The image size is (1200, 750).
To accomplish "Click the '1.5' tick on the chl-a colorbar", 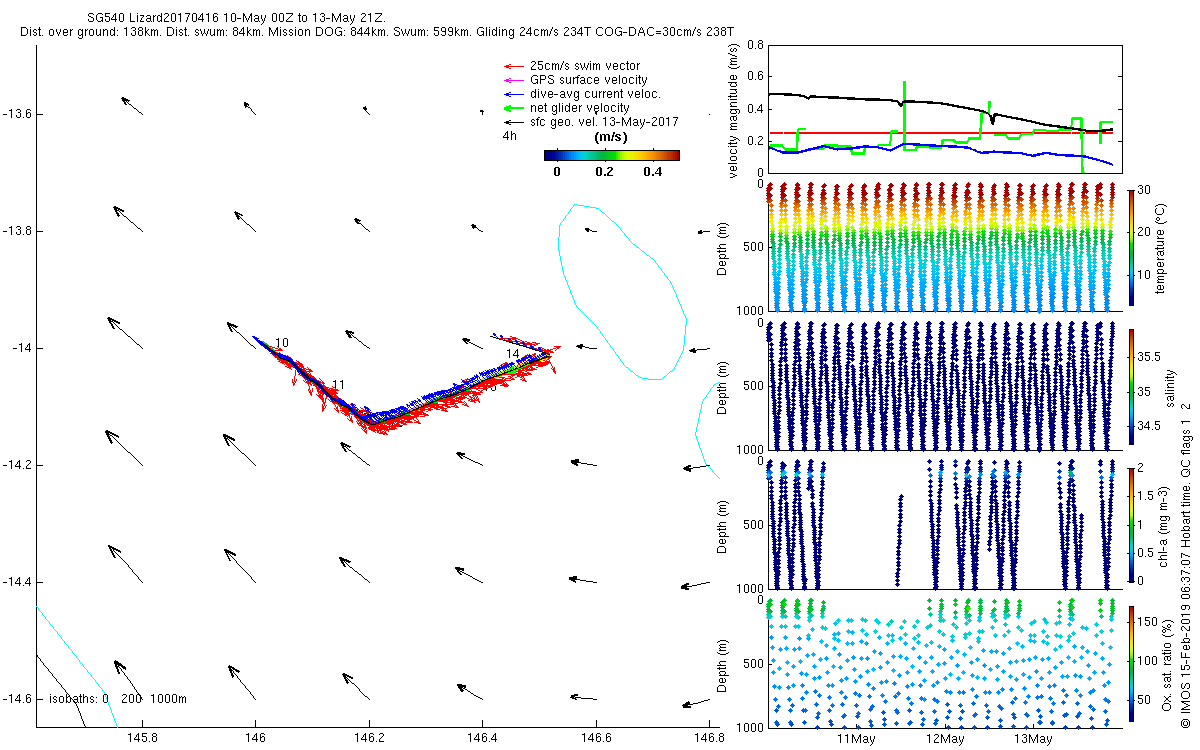I will click(x=1147, y=495).
